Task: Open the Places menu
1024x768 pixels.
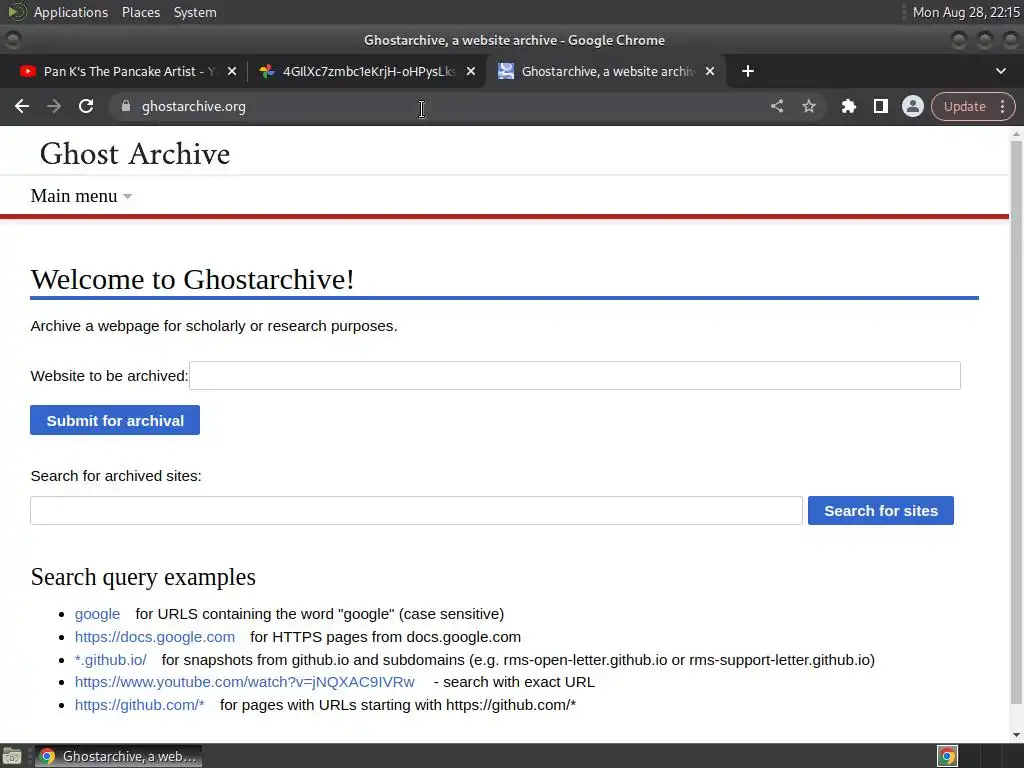Action: 140,12
